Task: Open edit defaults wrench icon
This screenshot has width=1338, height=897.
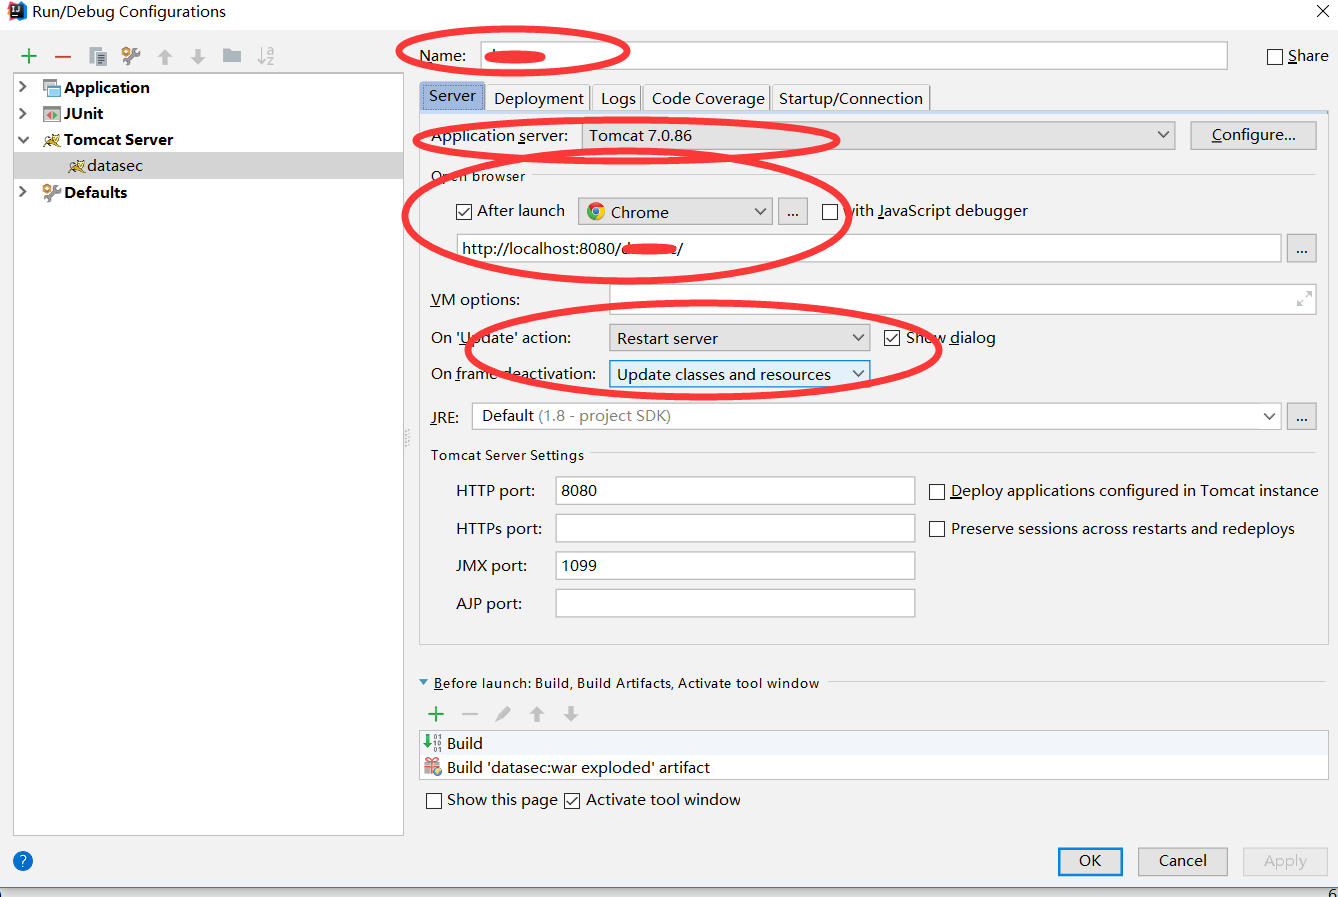Action: (x=128, y=55)
